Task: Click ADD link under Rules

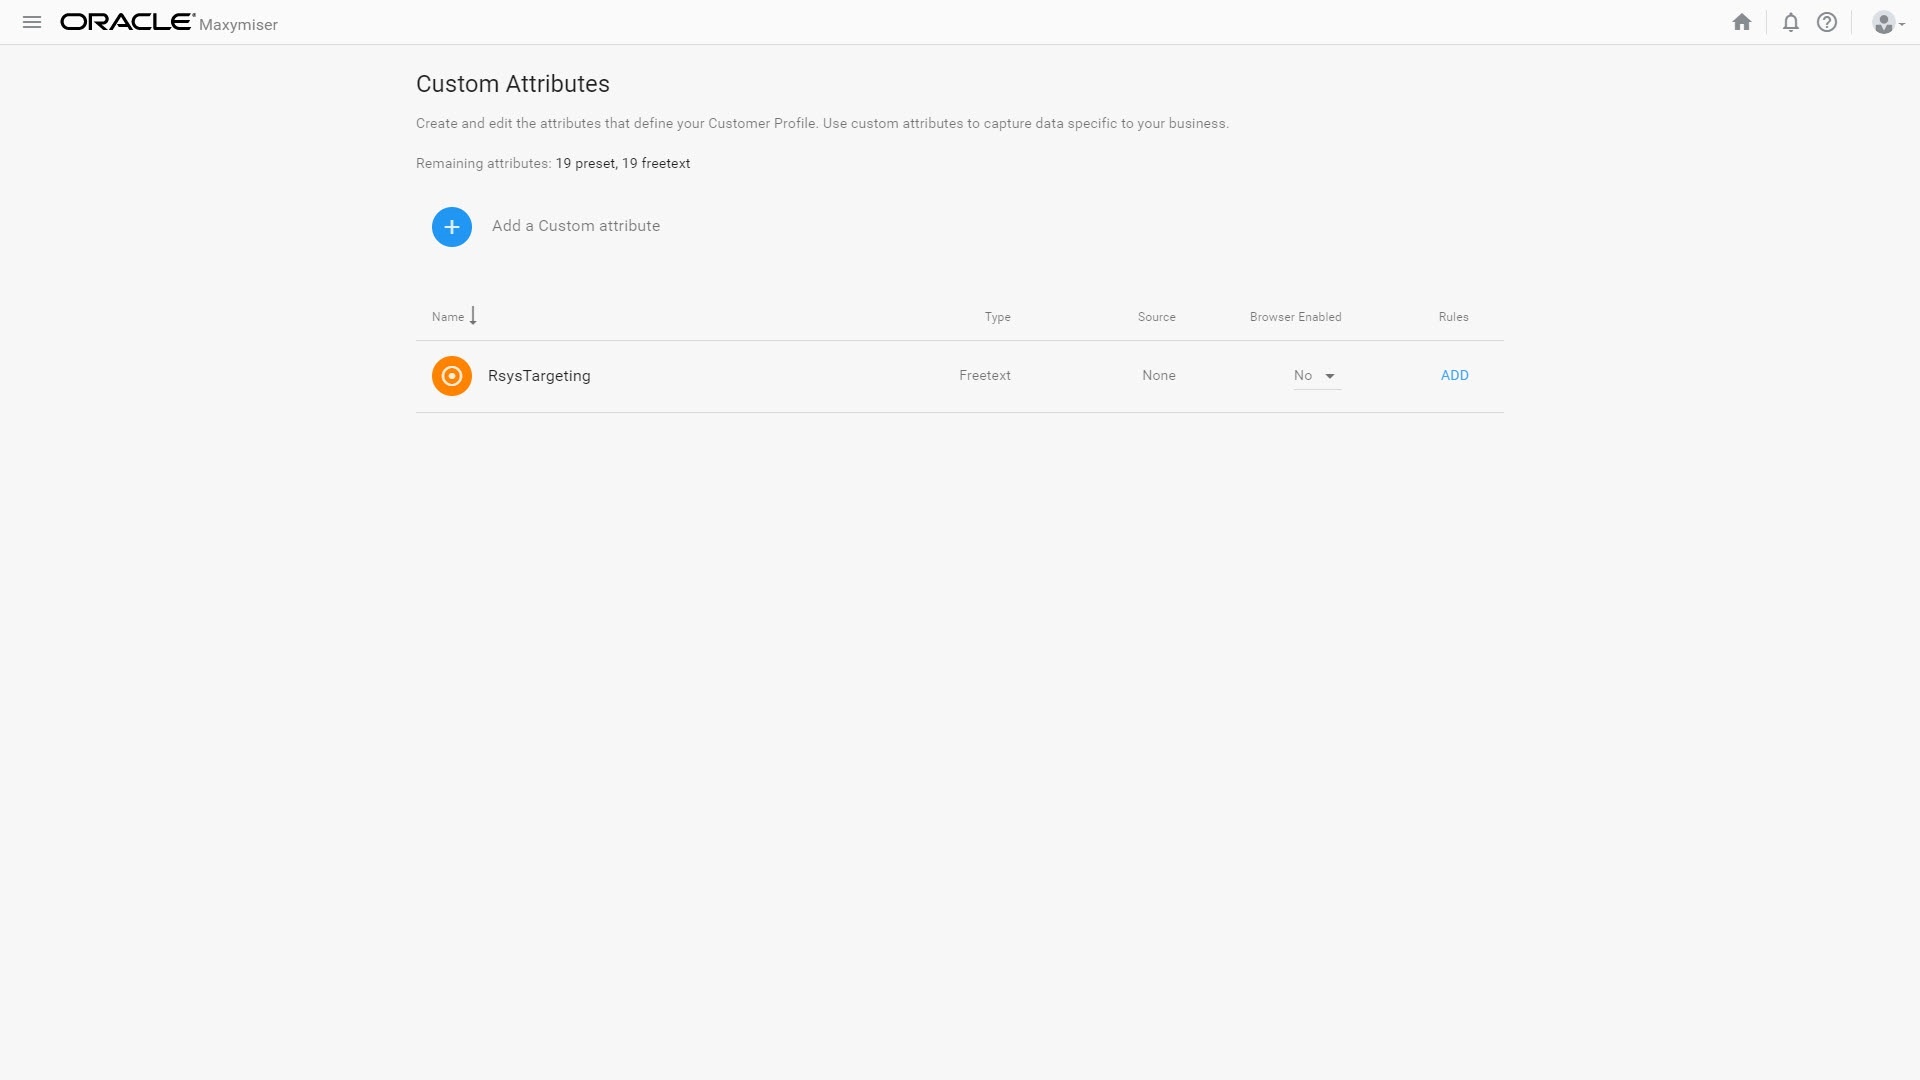Action: 1454,376
